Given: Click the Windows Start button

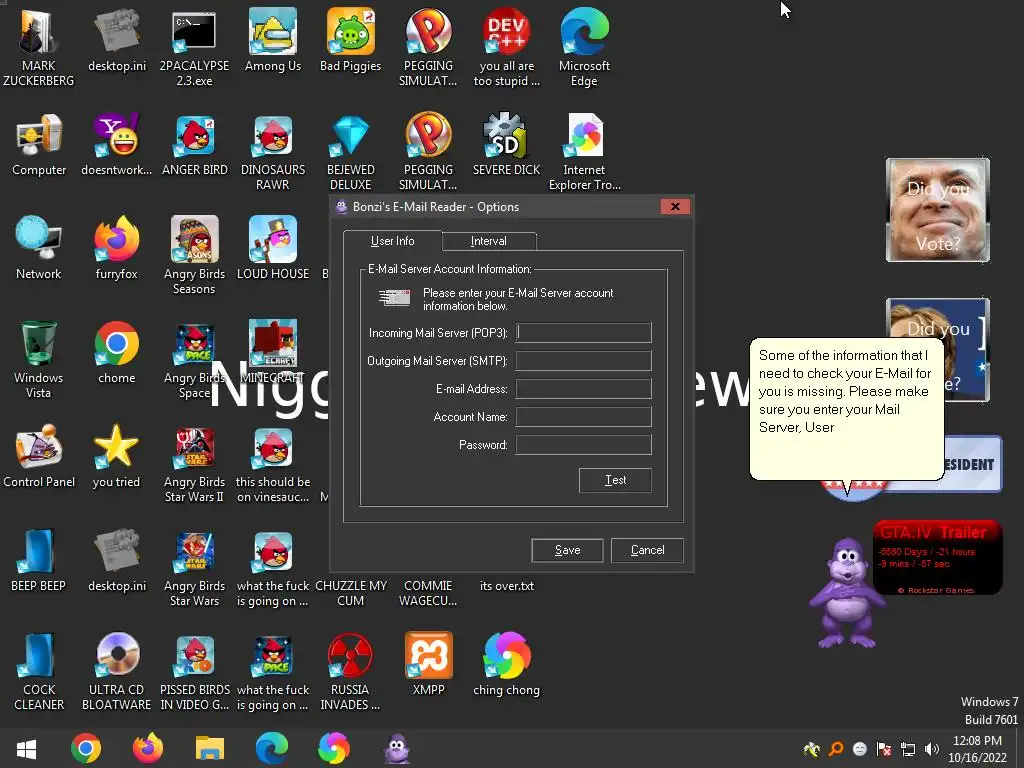Looking at the screenshot, I should click(26, 748).
